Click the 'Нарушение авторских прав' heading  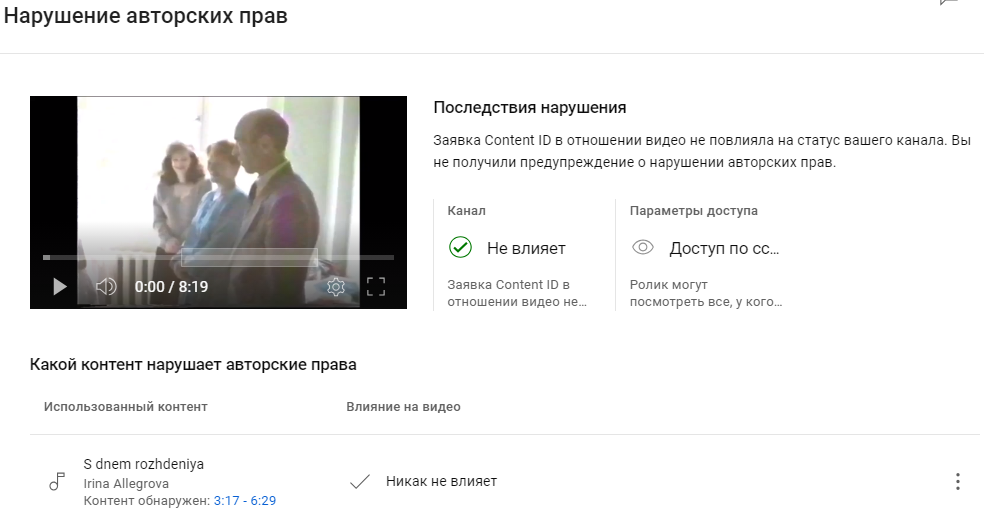[x=146, y=16]
